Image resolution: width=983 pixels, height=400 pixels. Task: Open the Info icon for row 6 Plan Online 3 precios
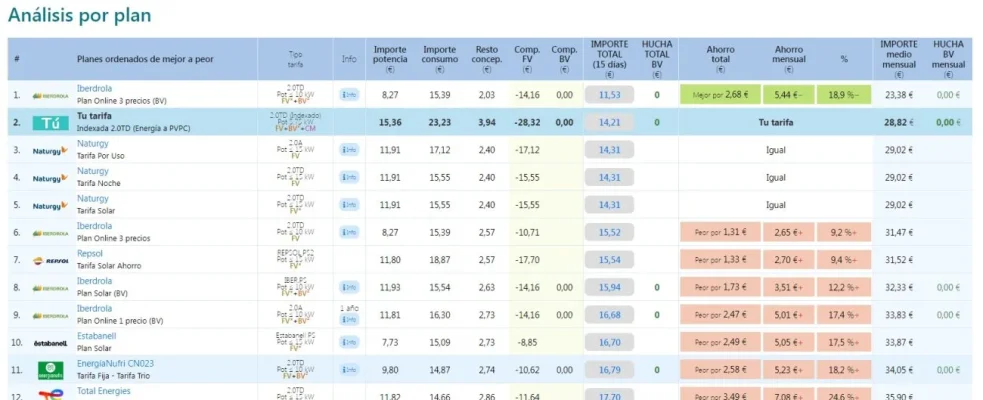pyautogui.click(x=349, y=233)
